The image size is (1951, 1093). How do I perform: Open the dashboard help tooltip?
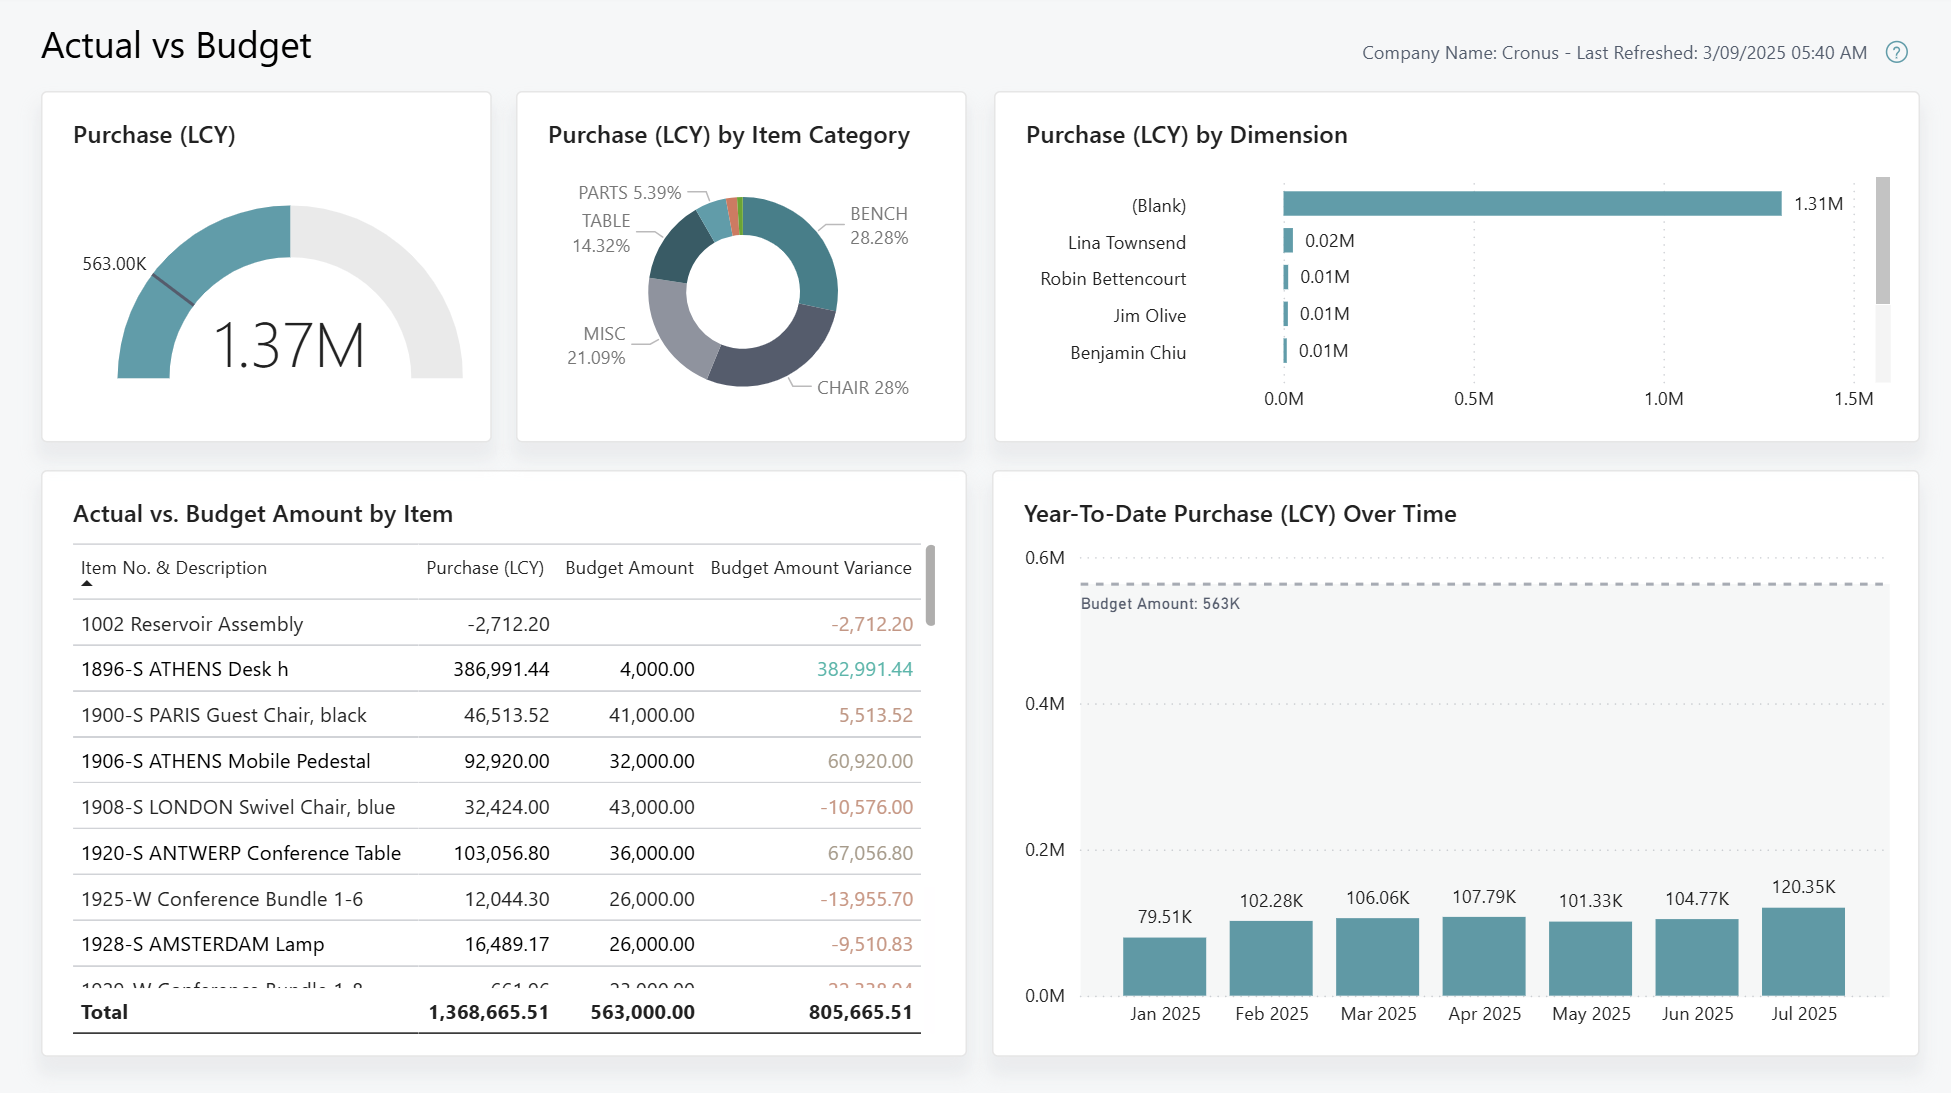1897,52
